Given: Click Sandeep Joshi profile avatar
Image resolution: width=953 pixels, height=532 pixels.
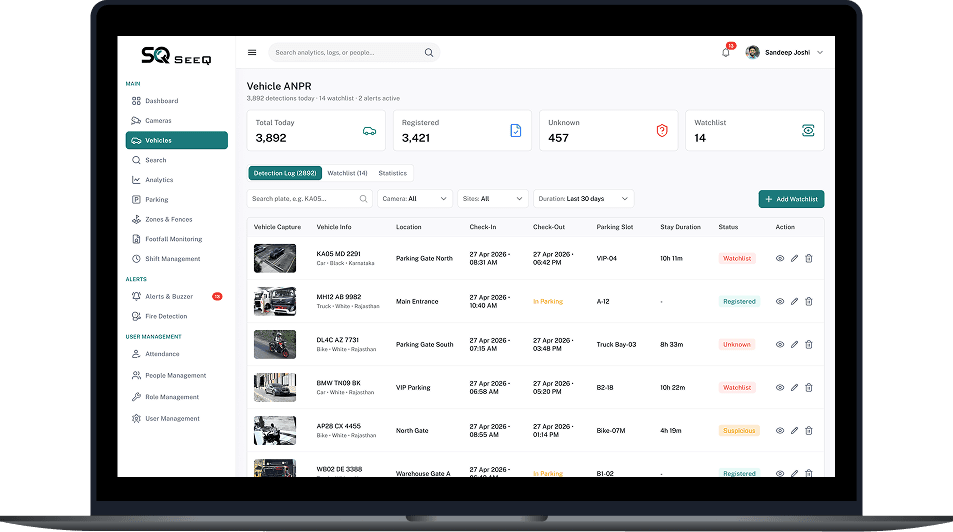Looking at the screenshot, I should (x=752, y=52).
